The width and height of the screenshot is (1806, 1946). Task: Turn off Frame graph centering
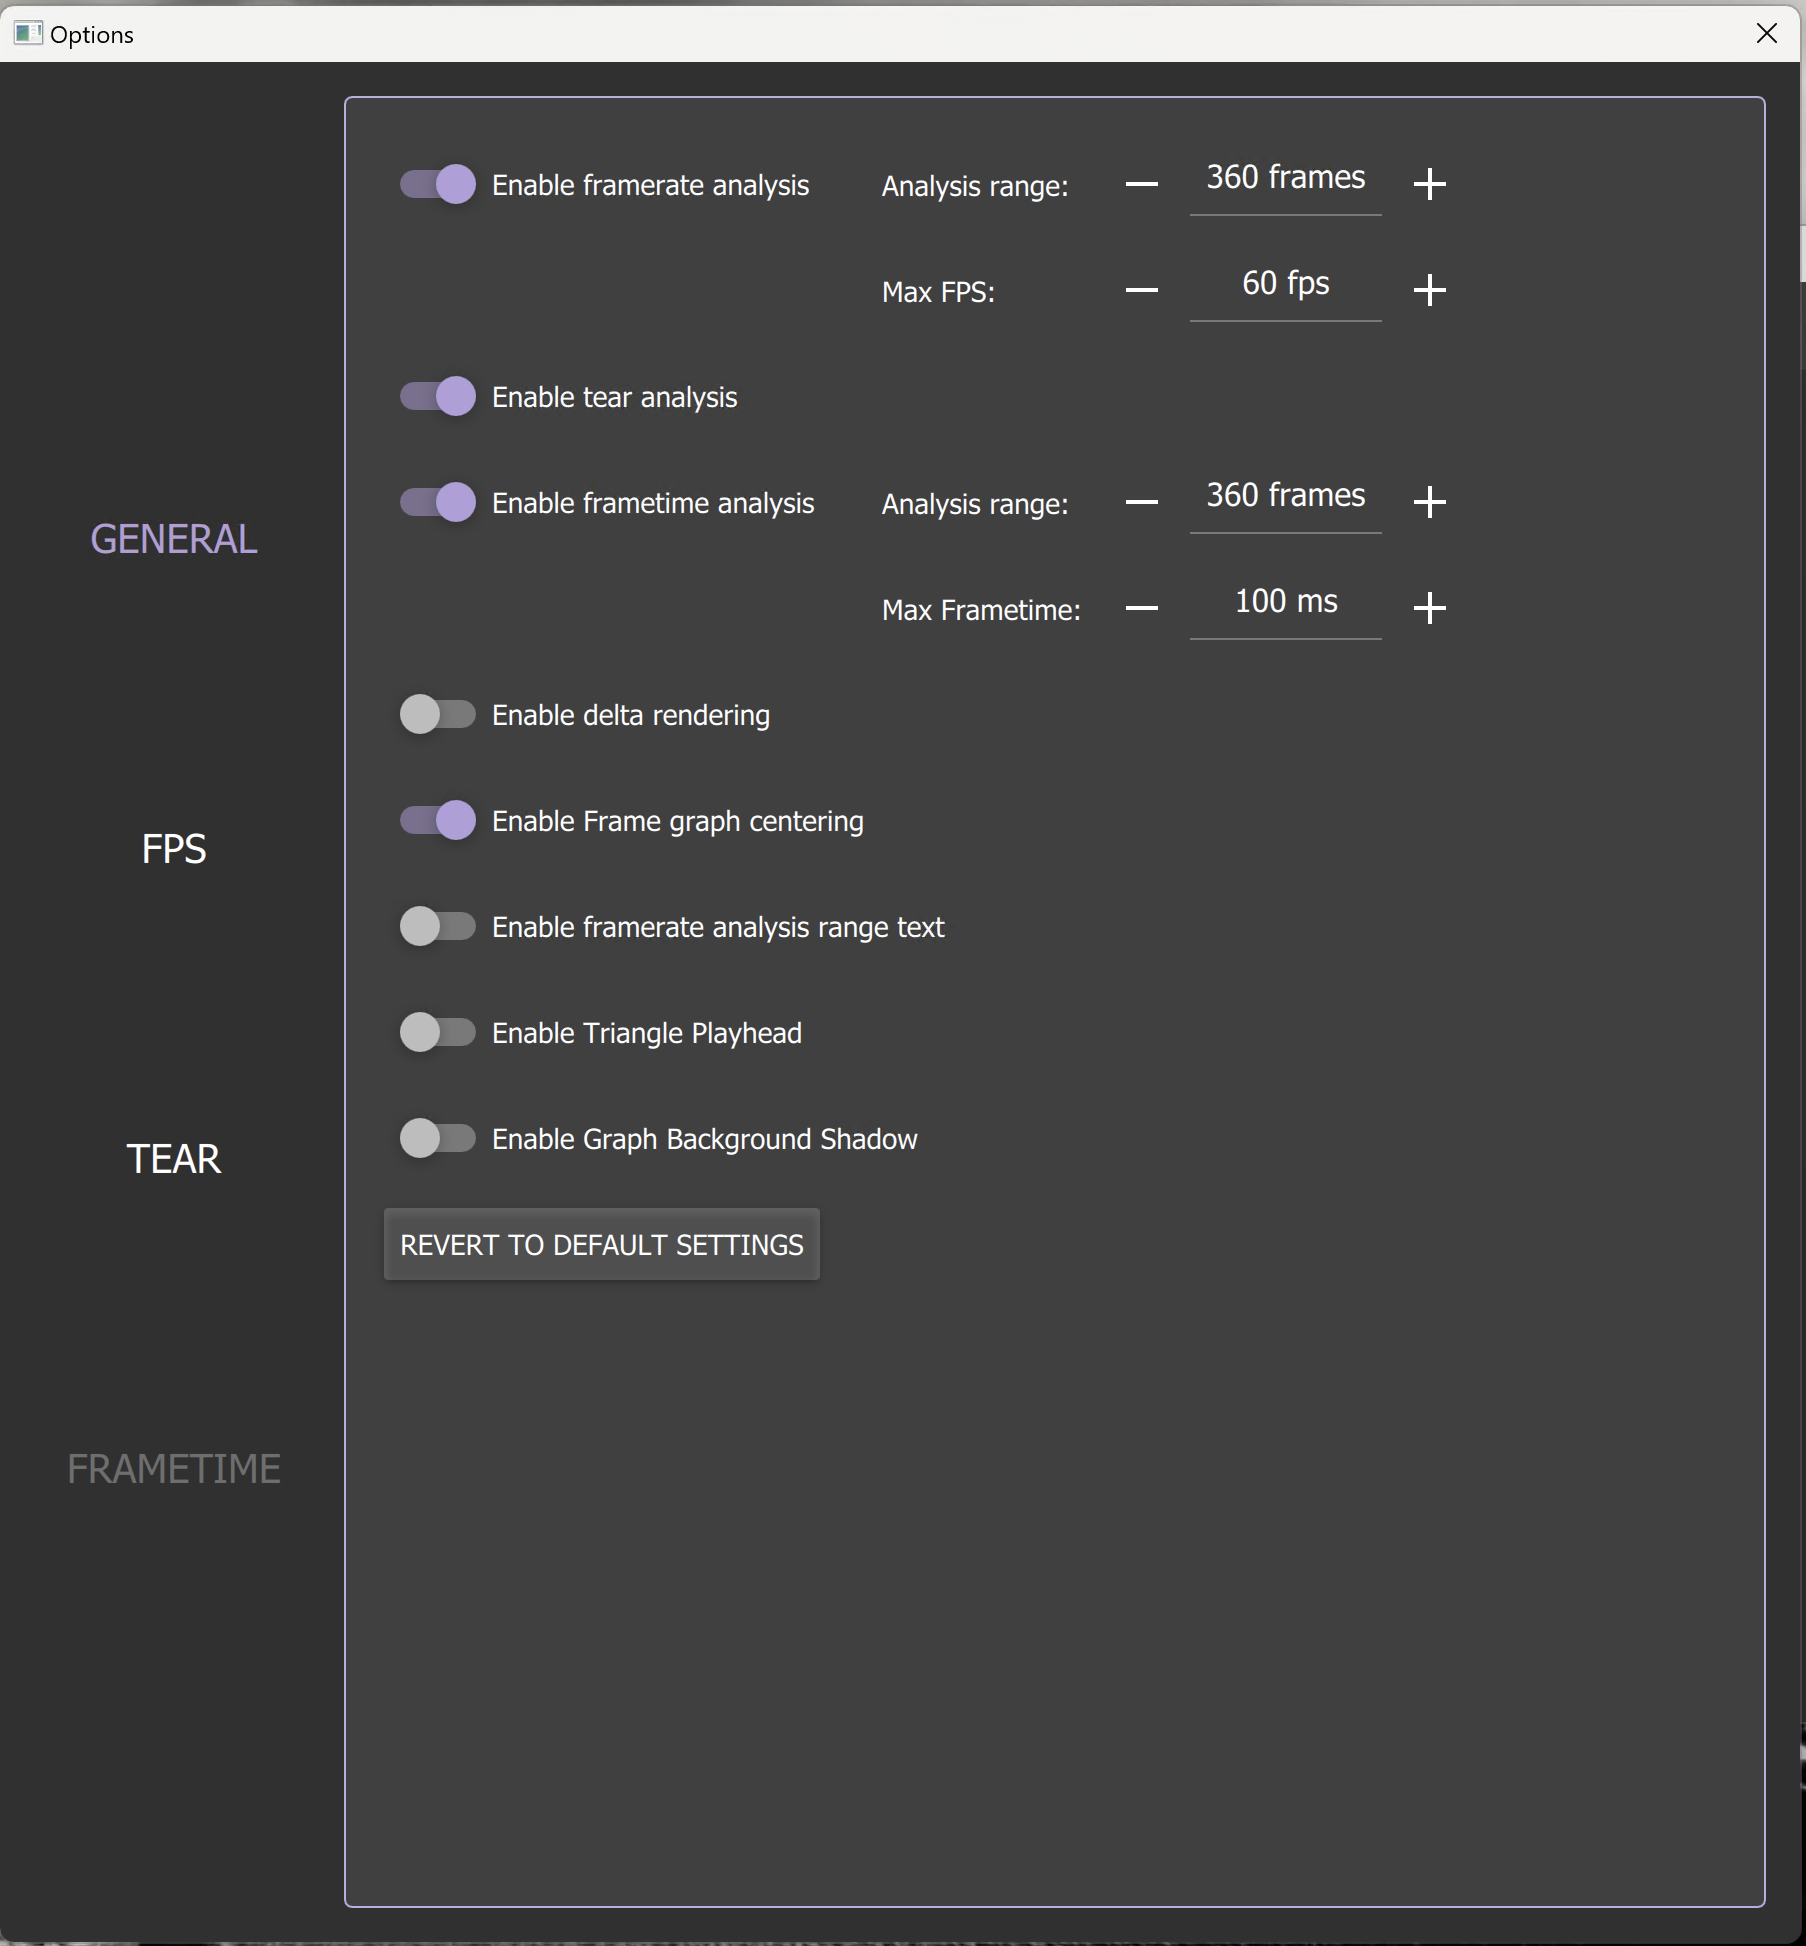[437, 820]
